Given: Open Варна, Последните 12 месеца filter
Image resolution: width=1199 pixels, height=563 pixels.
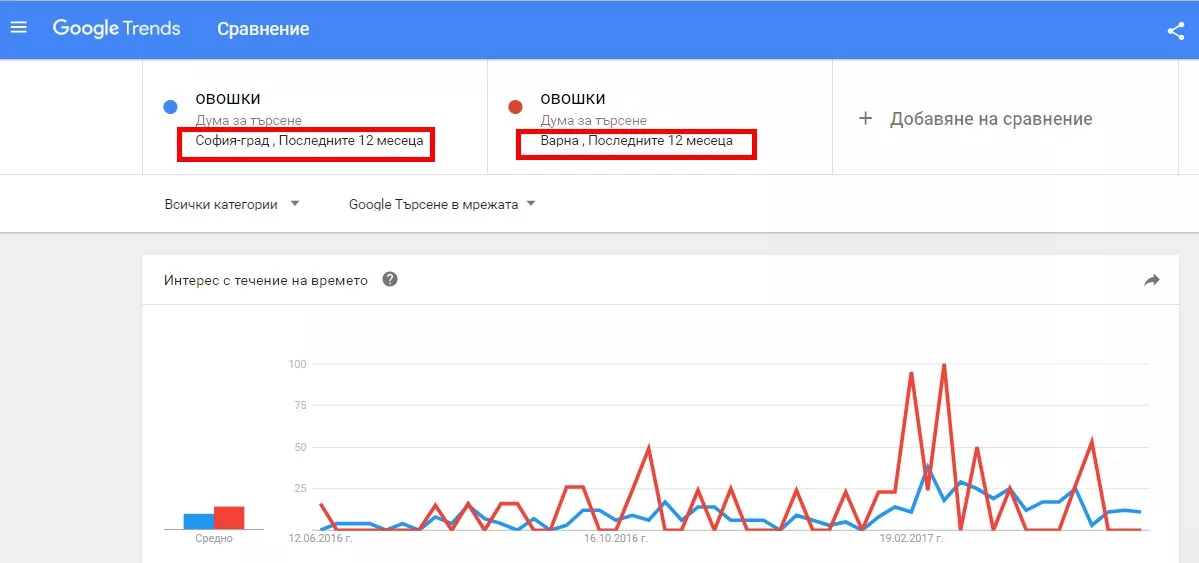Looking at the screenshot, I should [636, 142].
